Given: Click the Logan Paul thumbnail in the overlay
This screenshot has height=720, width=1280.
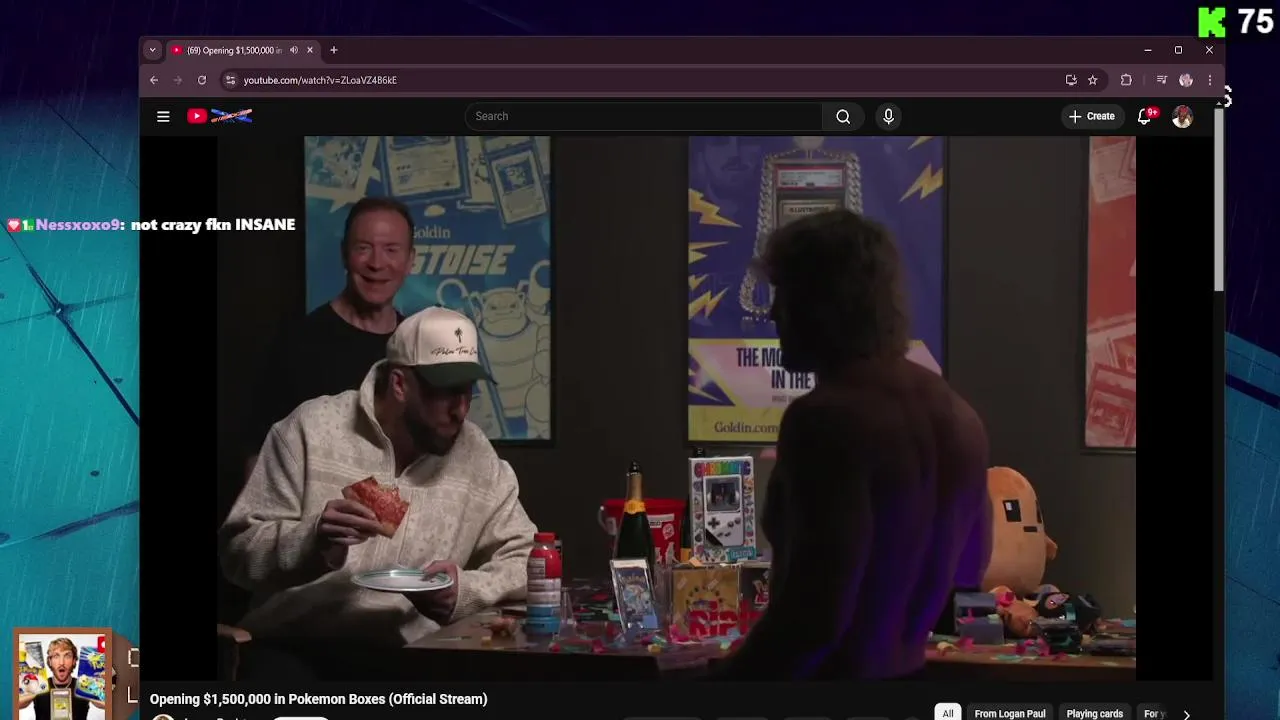Looking at the screenshot, I should click(62, 675).
